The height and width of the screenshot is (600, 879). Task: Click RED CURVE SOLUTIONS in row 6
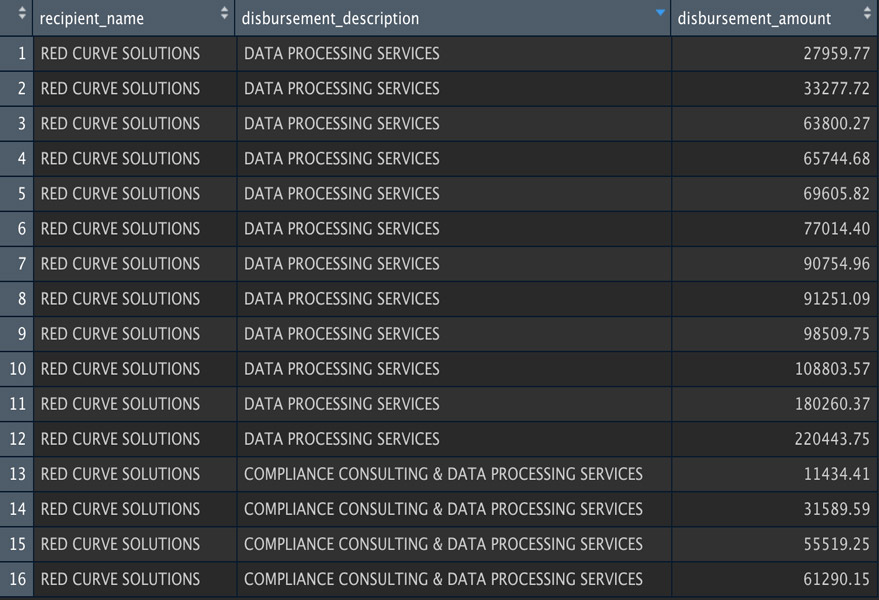pyautogui.click(x=120, y=229)
